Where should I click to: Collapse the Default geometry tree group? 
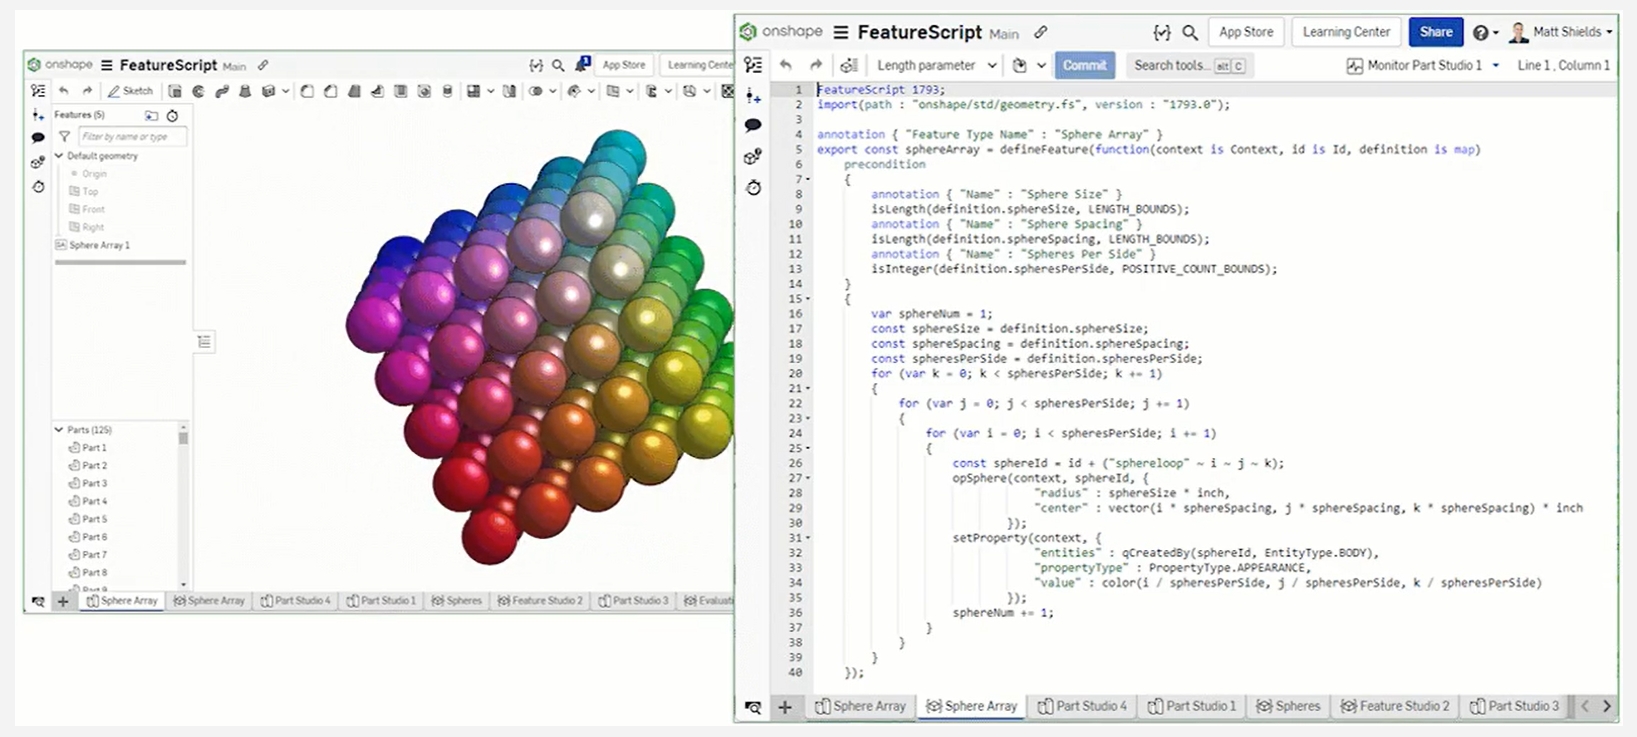[x=59, y=156]
